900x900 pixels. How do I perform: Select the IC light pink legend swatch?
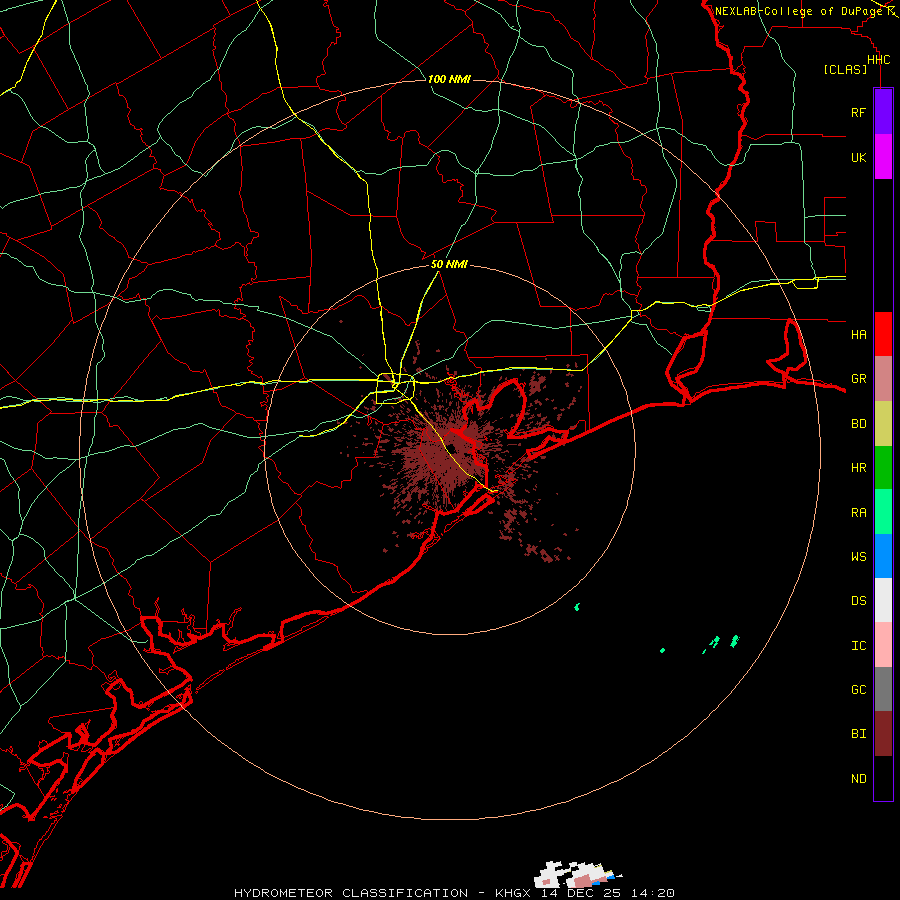pos(883,645)
